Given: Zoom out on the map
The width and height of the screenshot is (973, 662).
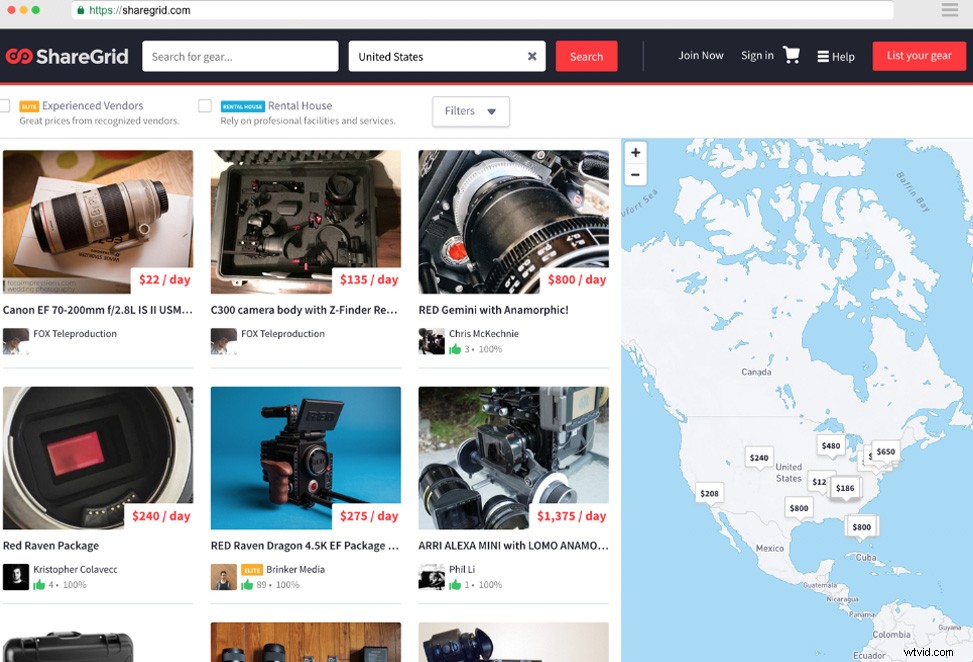Looking at the screenshot, I should (635, 174).
